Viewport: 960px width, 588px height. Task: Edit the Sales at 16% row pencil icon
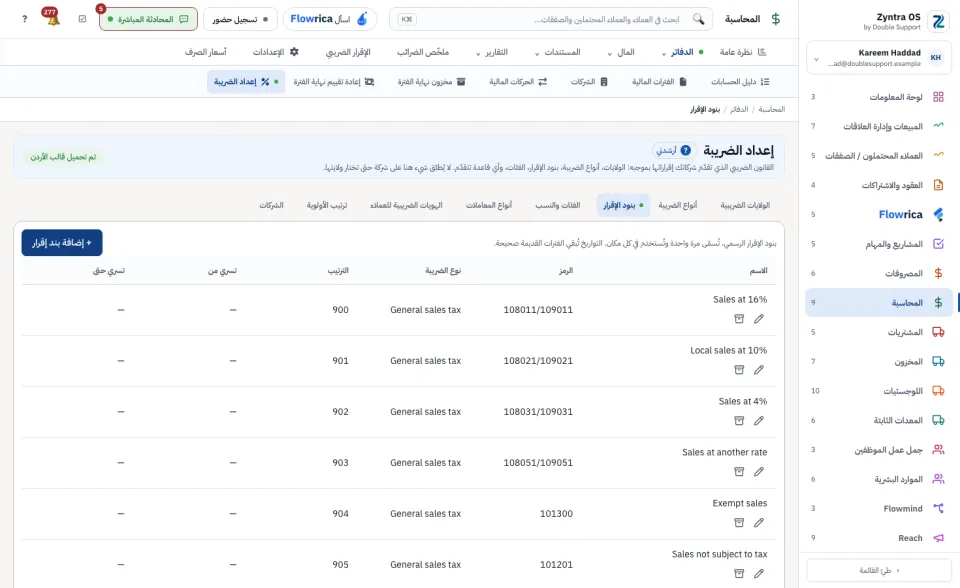tap(759, 318)
